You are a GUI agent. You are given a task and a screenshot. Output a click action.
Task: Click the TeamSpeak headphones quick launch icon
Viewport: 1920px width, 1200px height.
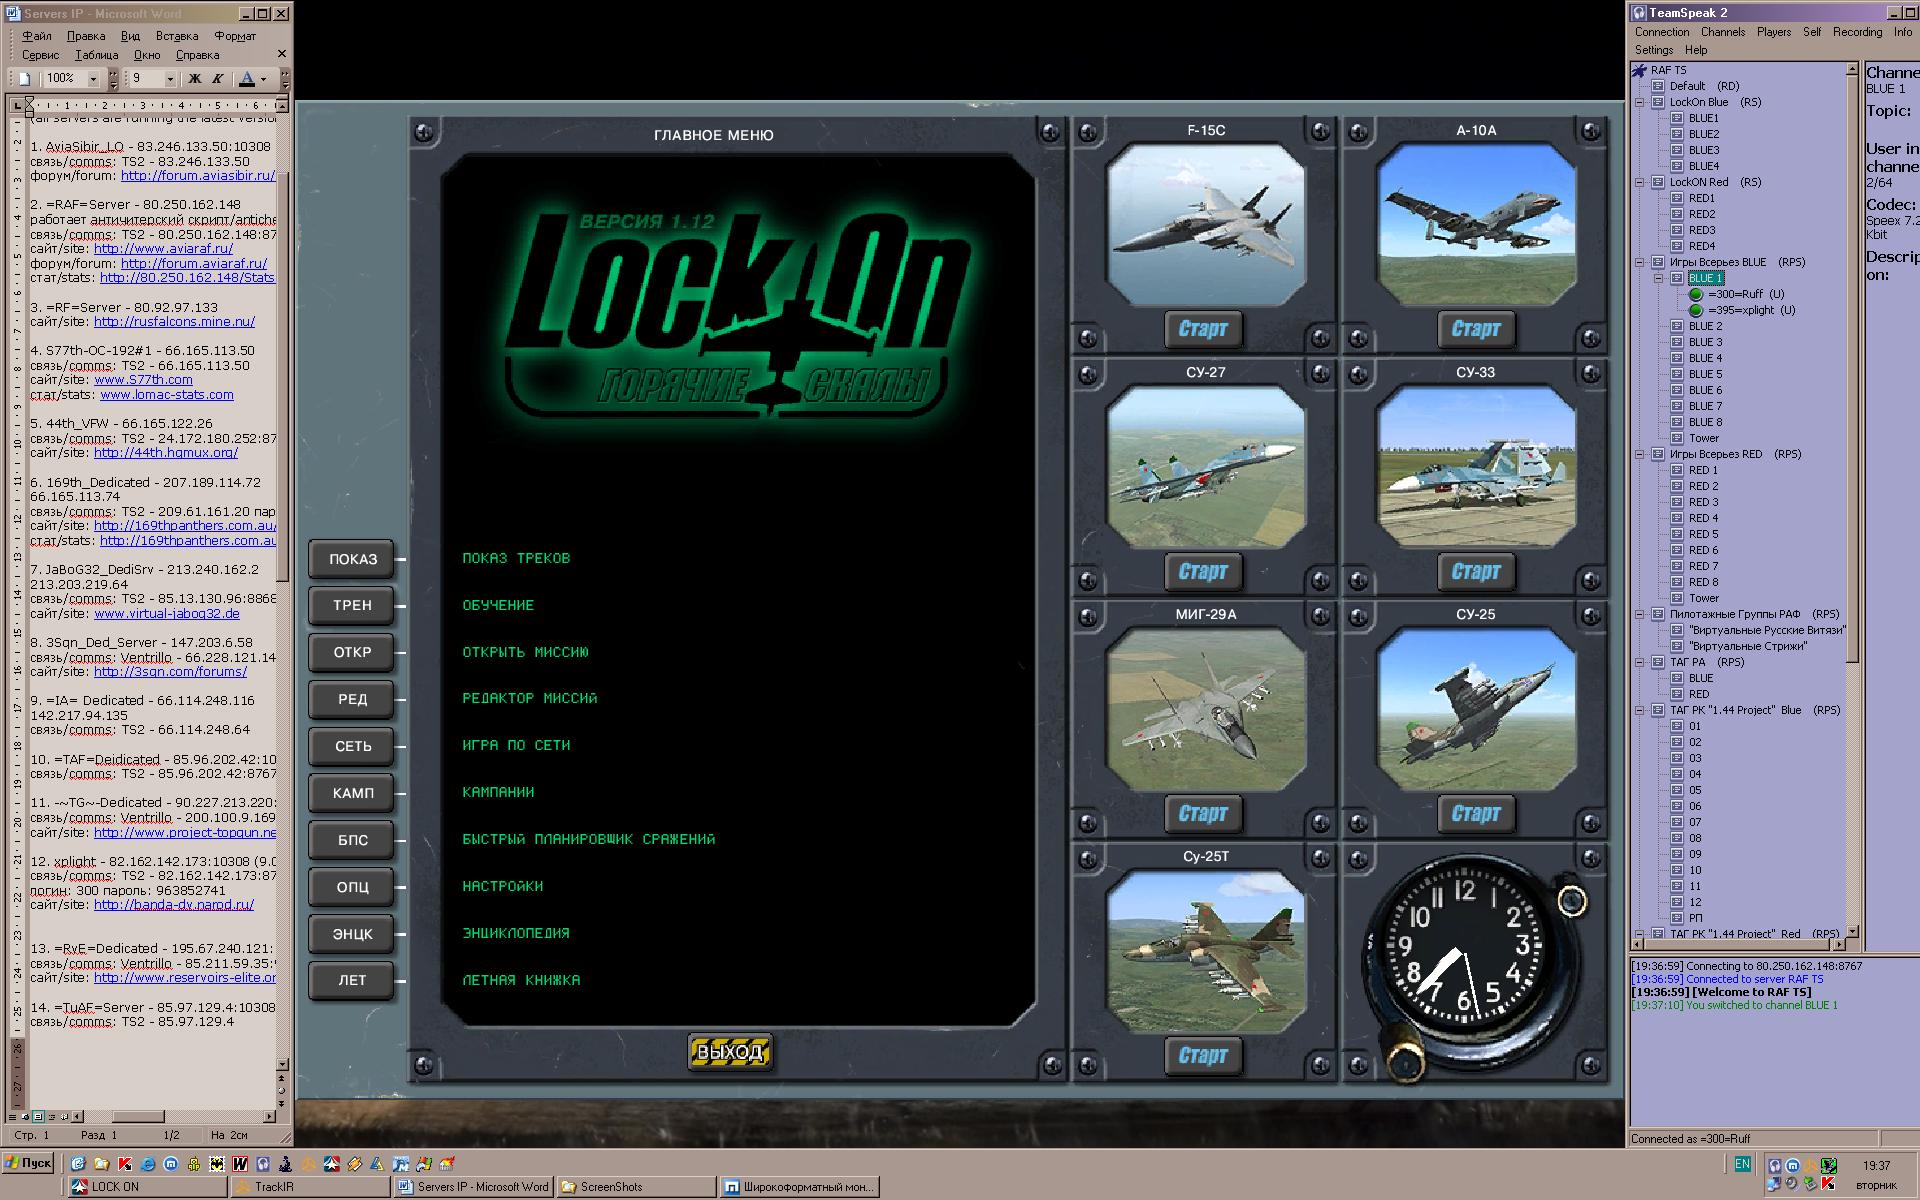tap(263, 1164)
